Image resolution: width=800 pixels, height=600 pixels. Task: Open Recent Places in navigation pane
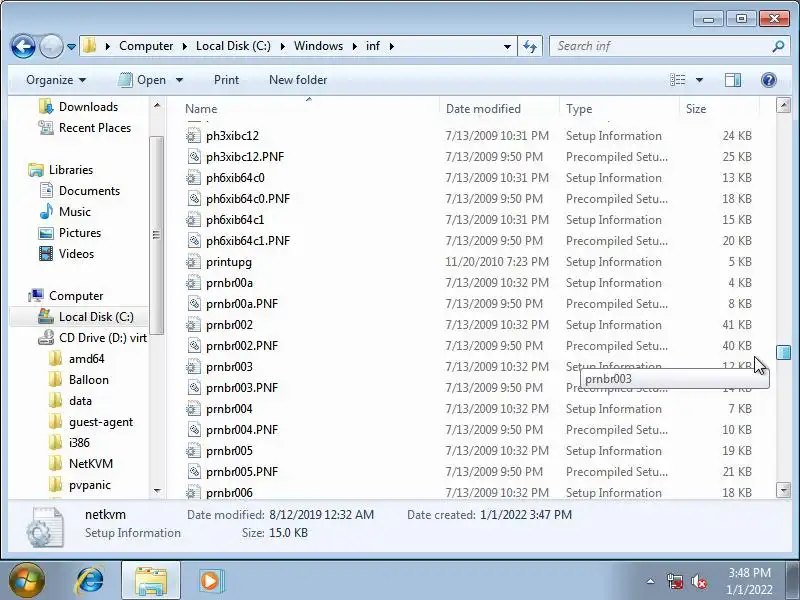click(x=95, y=128)
